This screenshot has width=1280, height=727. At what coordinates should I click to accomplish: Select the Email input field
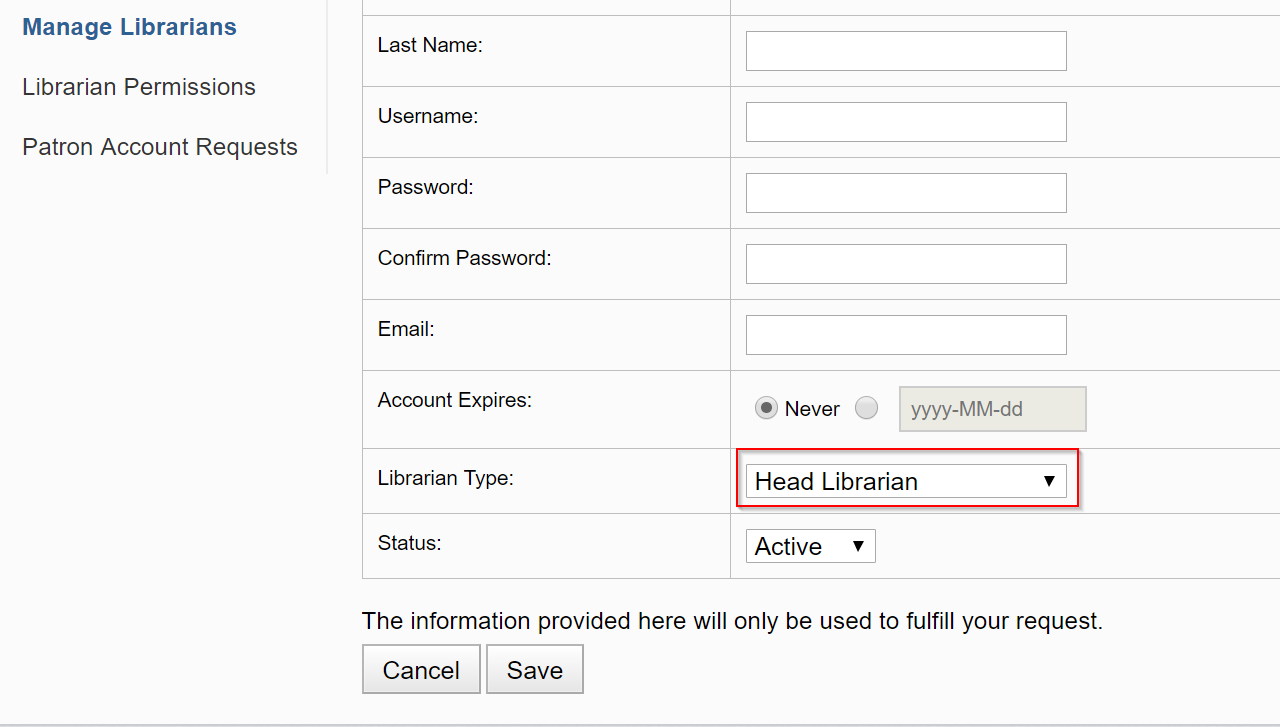pos(905,334)
